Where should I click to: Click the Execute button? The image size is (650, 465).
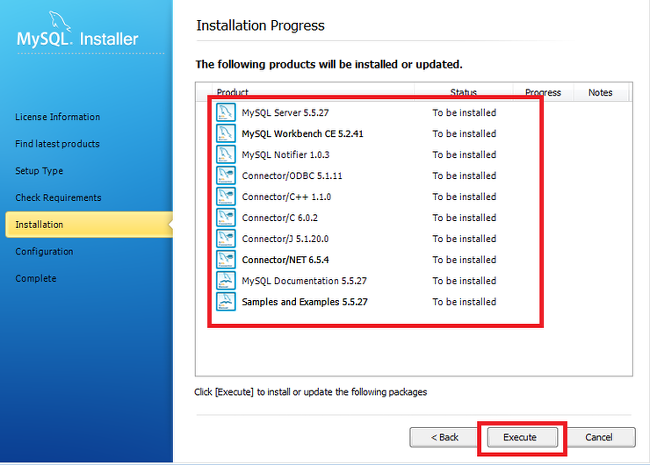click(x=522, y=437)
